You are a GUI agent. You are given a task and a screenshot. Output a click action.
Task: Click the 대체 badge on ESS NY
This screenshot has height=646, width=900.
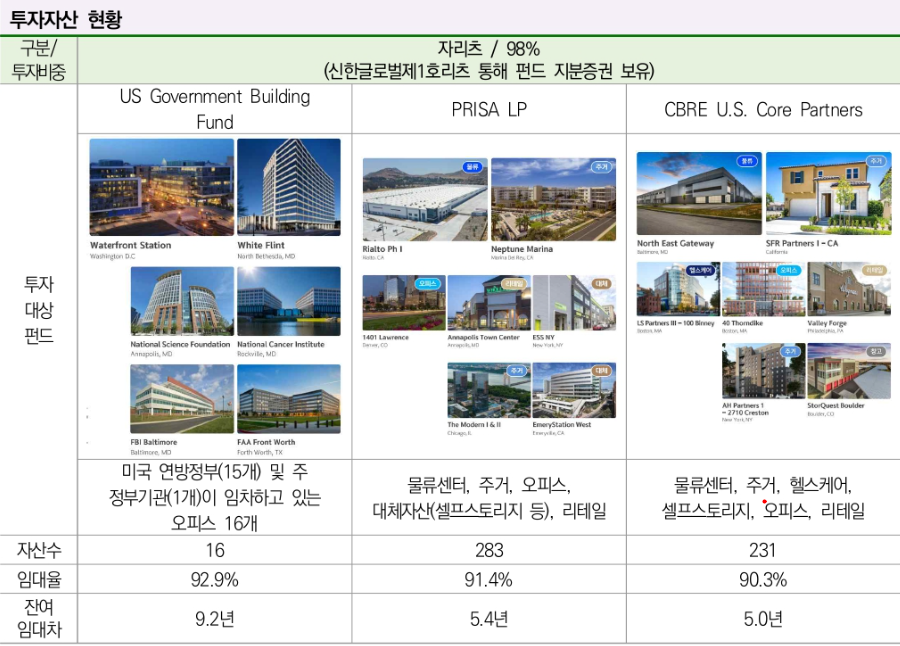[602, 284]
